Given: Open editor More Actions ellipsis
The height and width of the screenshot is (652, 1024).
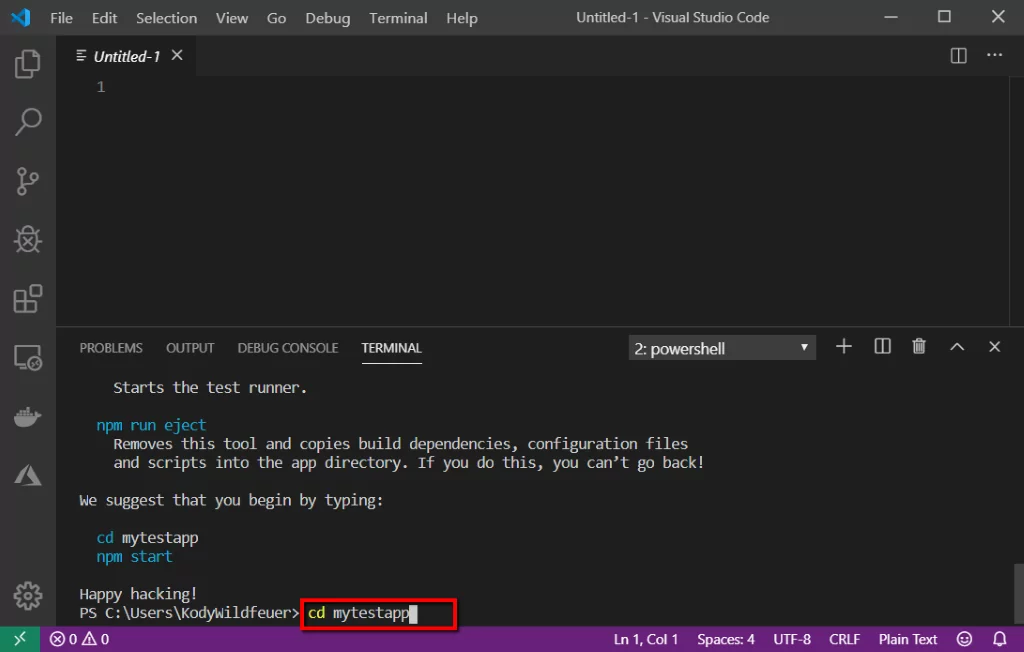Looking at the screenshot, I should click(x=994, y=55).
